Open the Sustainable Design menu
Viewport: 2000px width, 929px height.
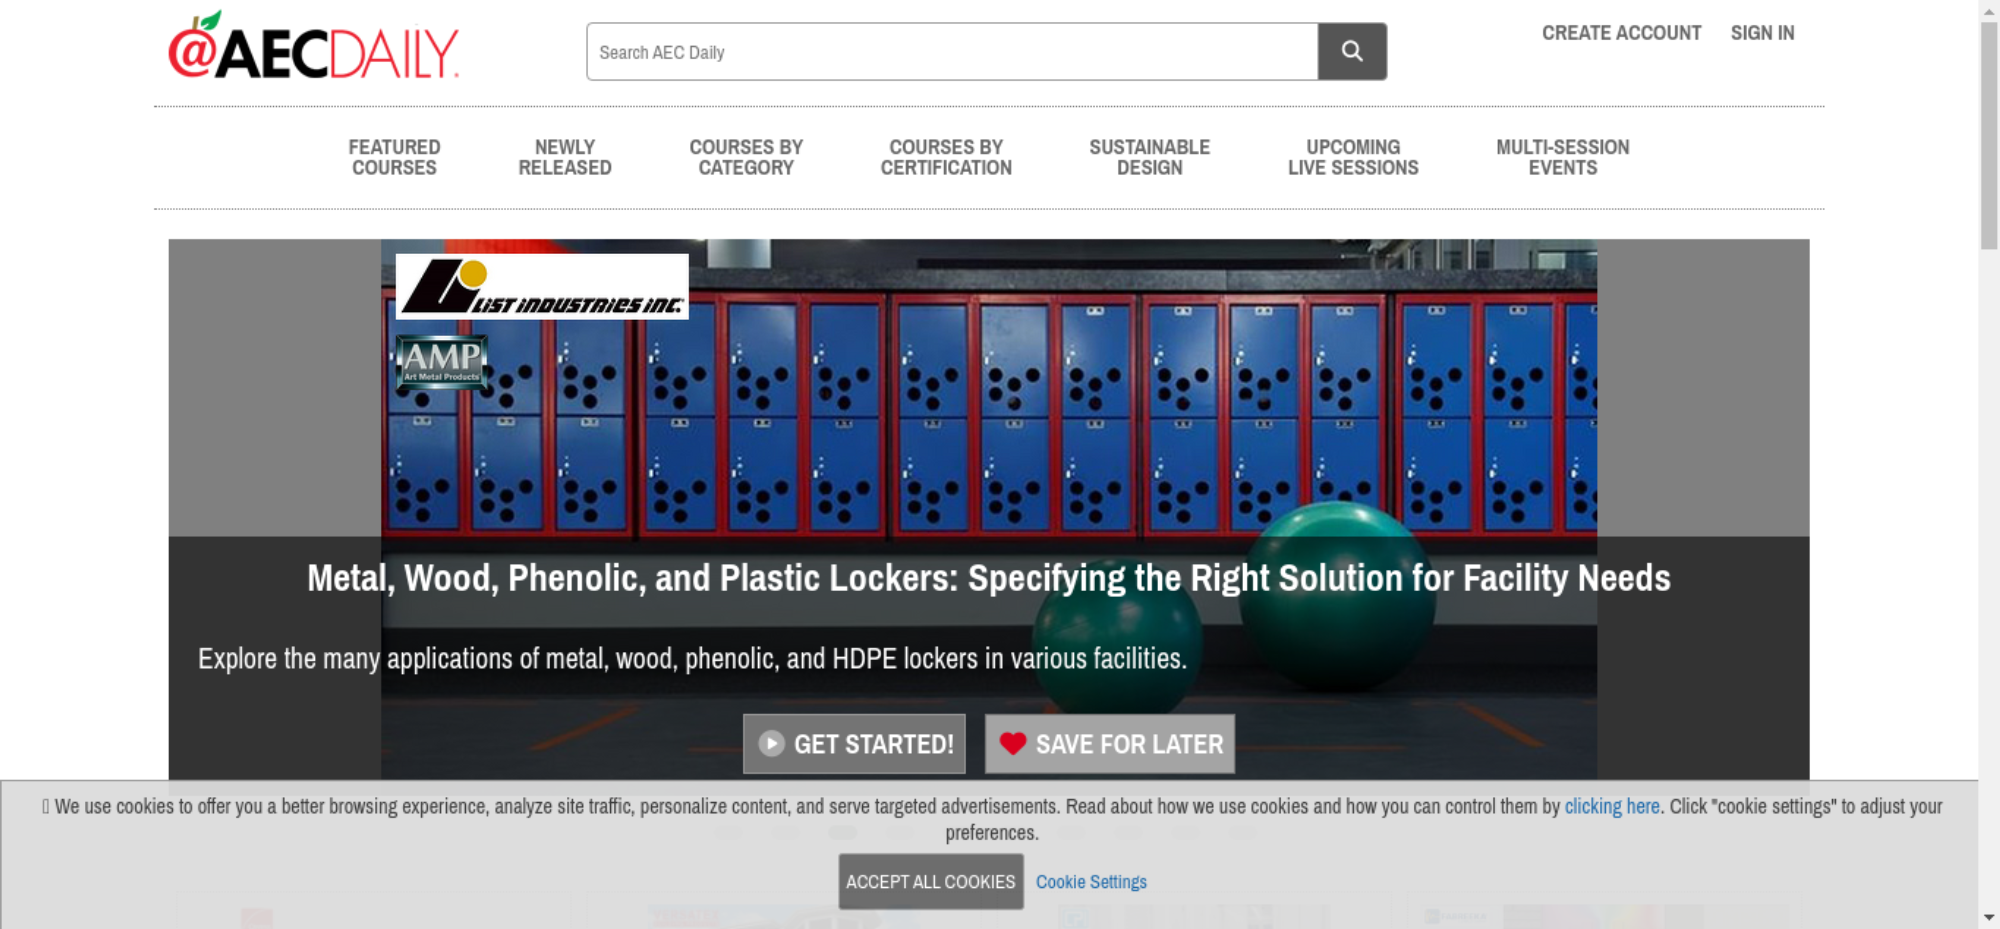pyautogui.click(x=1149, y=158)
